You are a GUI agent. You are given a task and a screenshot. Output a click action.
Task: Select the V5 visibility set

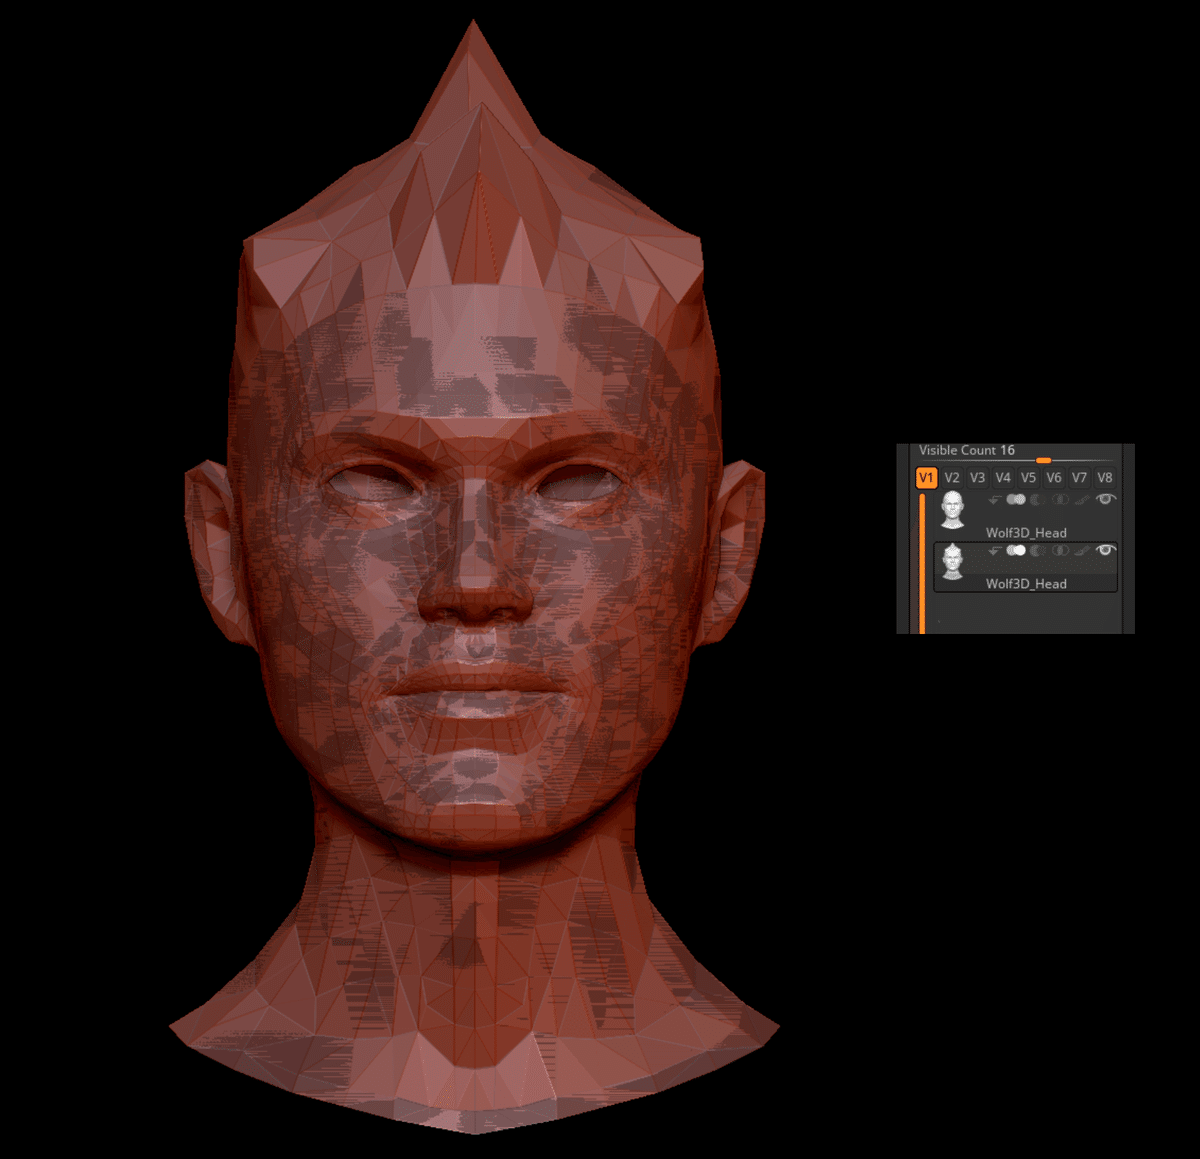pos(1028,478)
